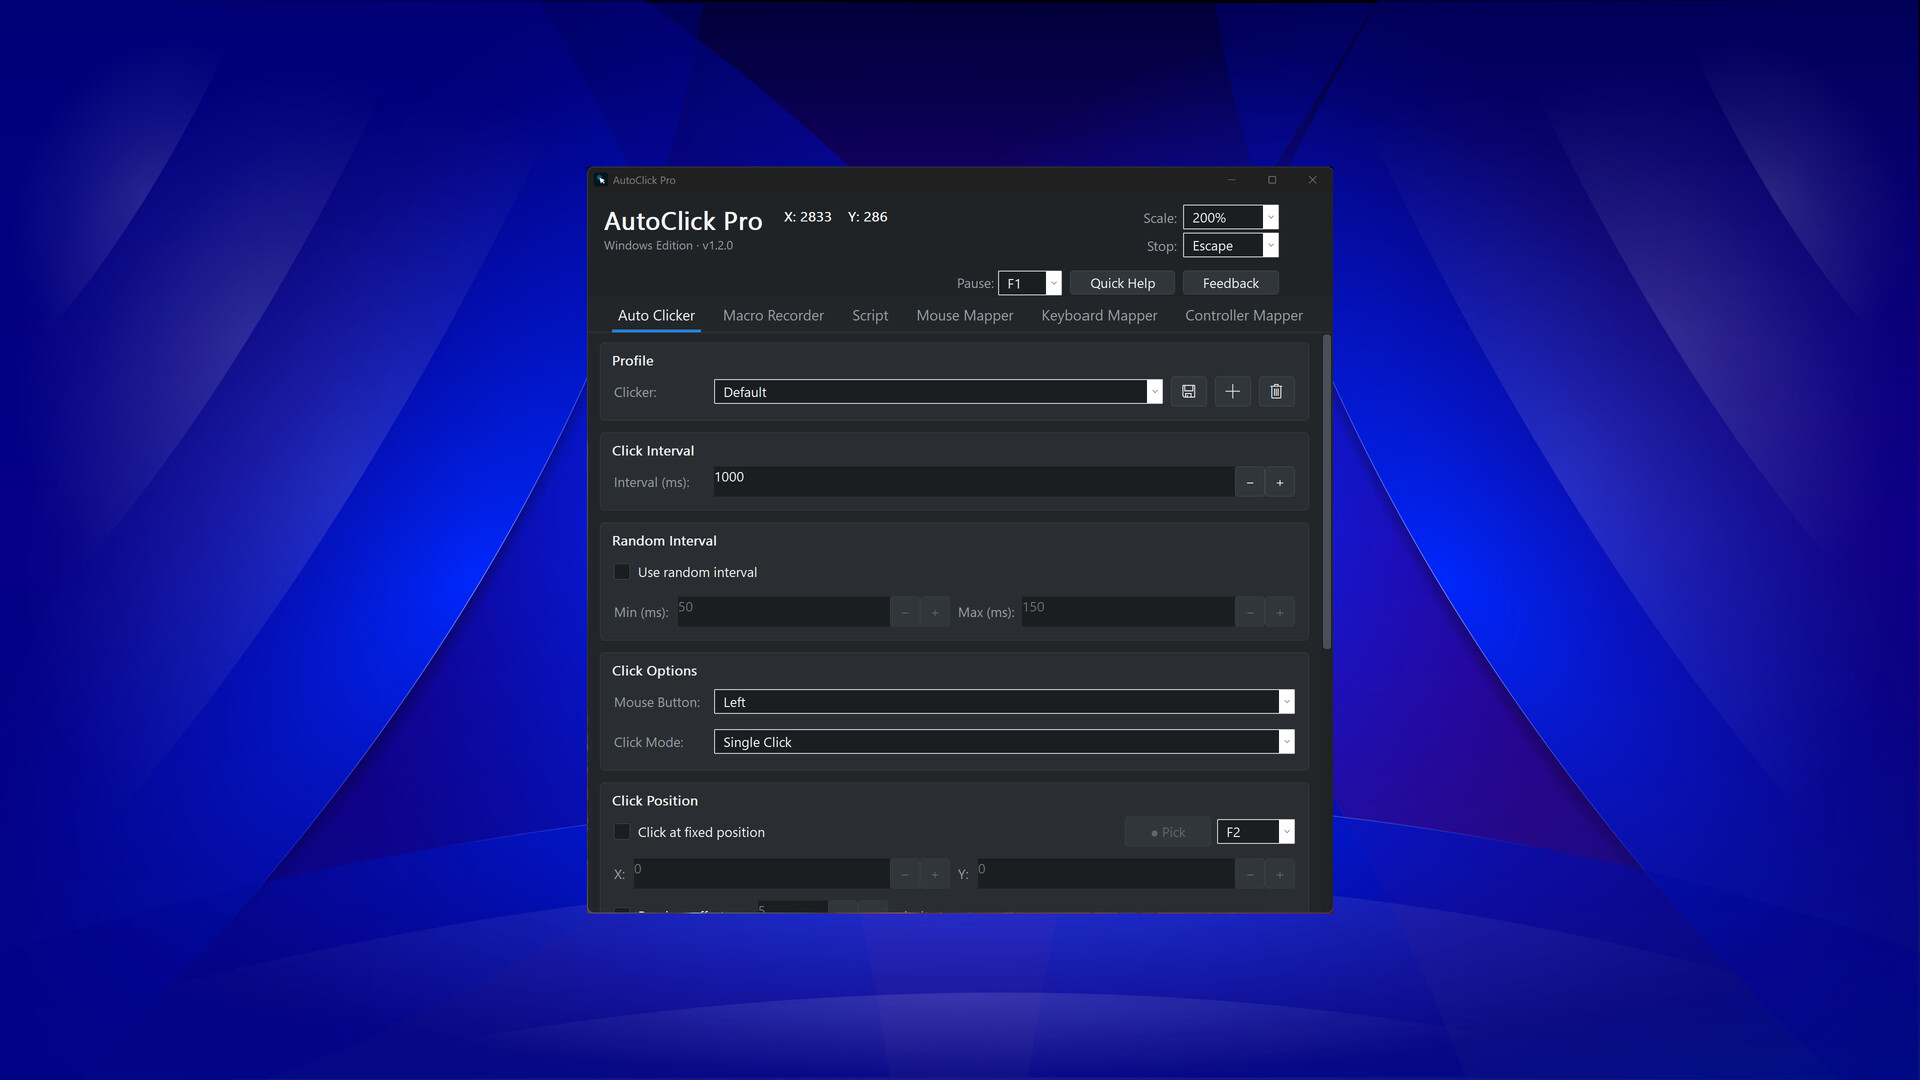Increase the Max (ms) random interval value

[x=1280, y=612]
